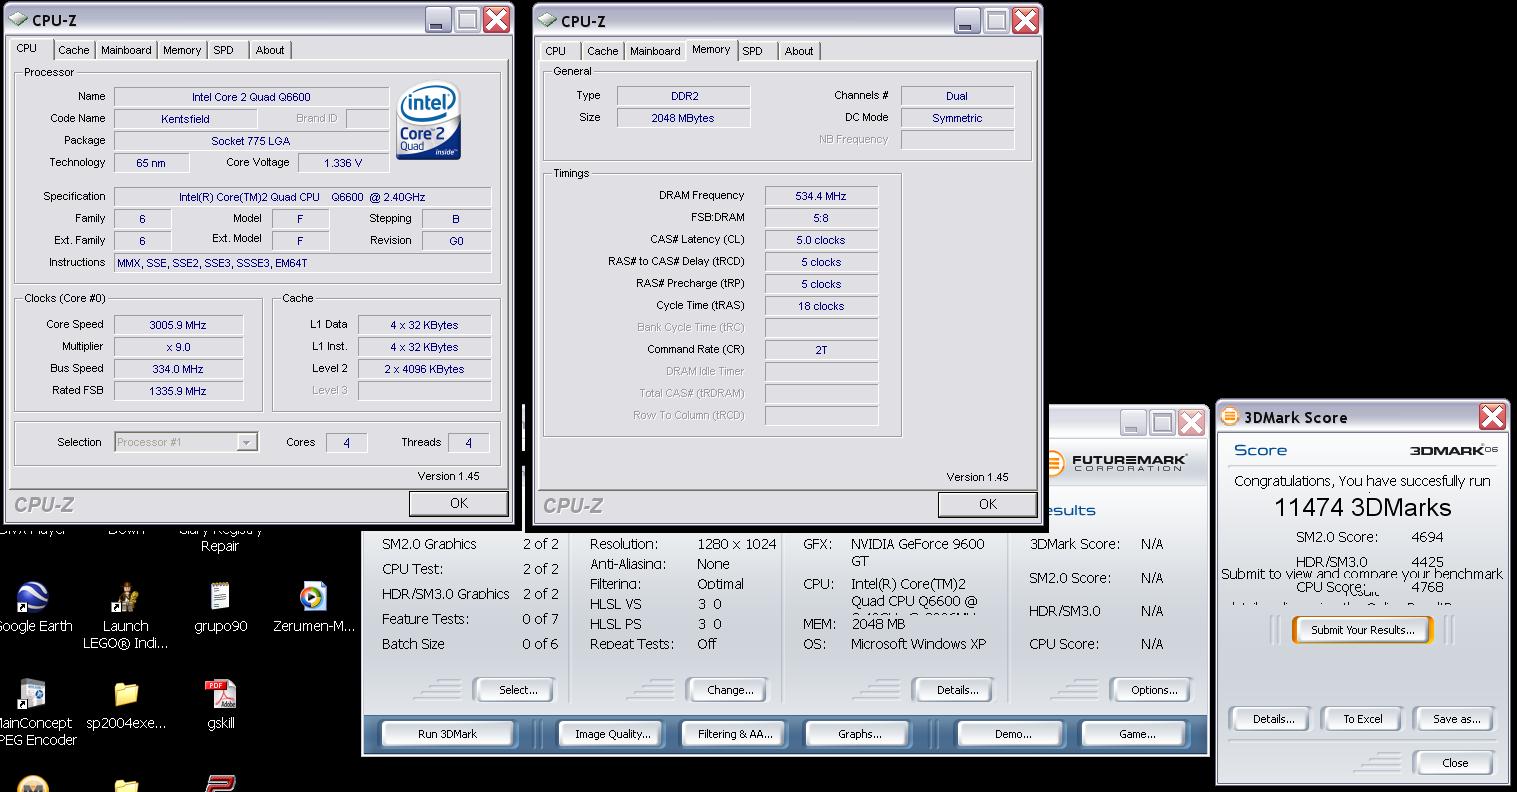Viewport: 1517px width, 792px height.
Task: Click the Run 3DMark button
Action: point(447,734)
